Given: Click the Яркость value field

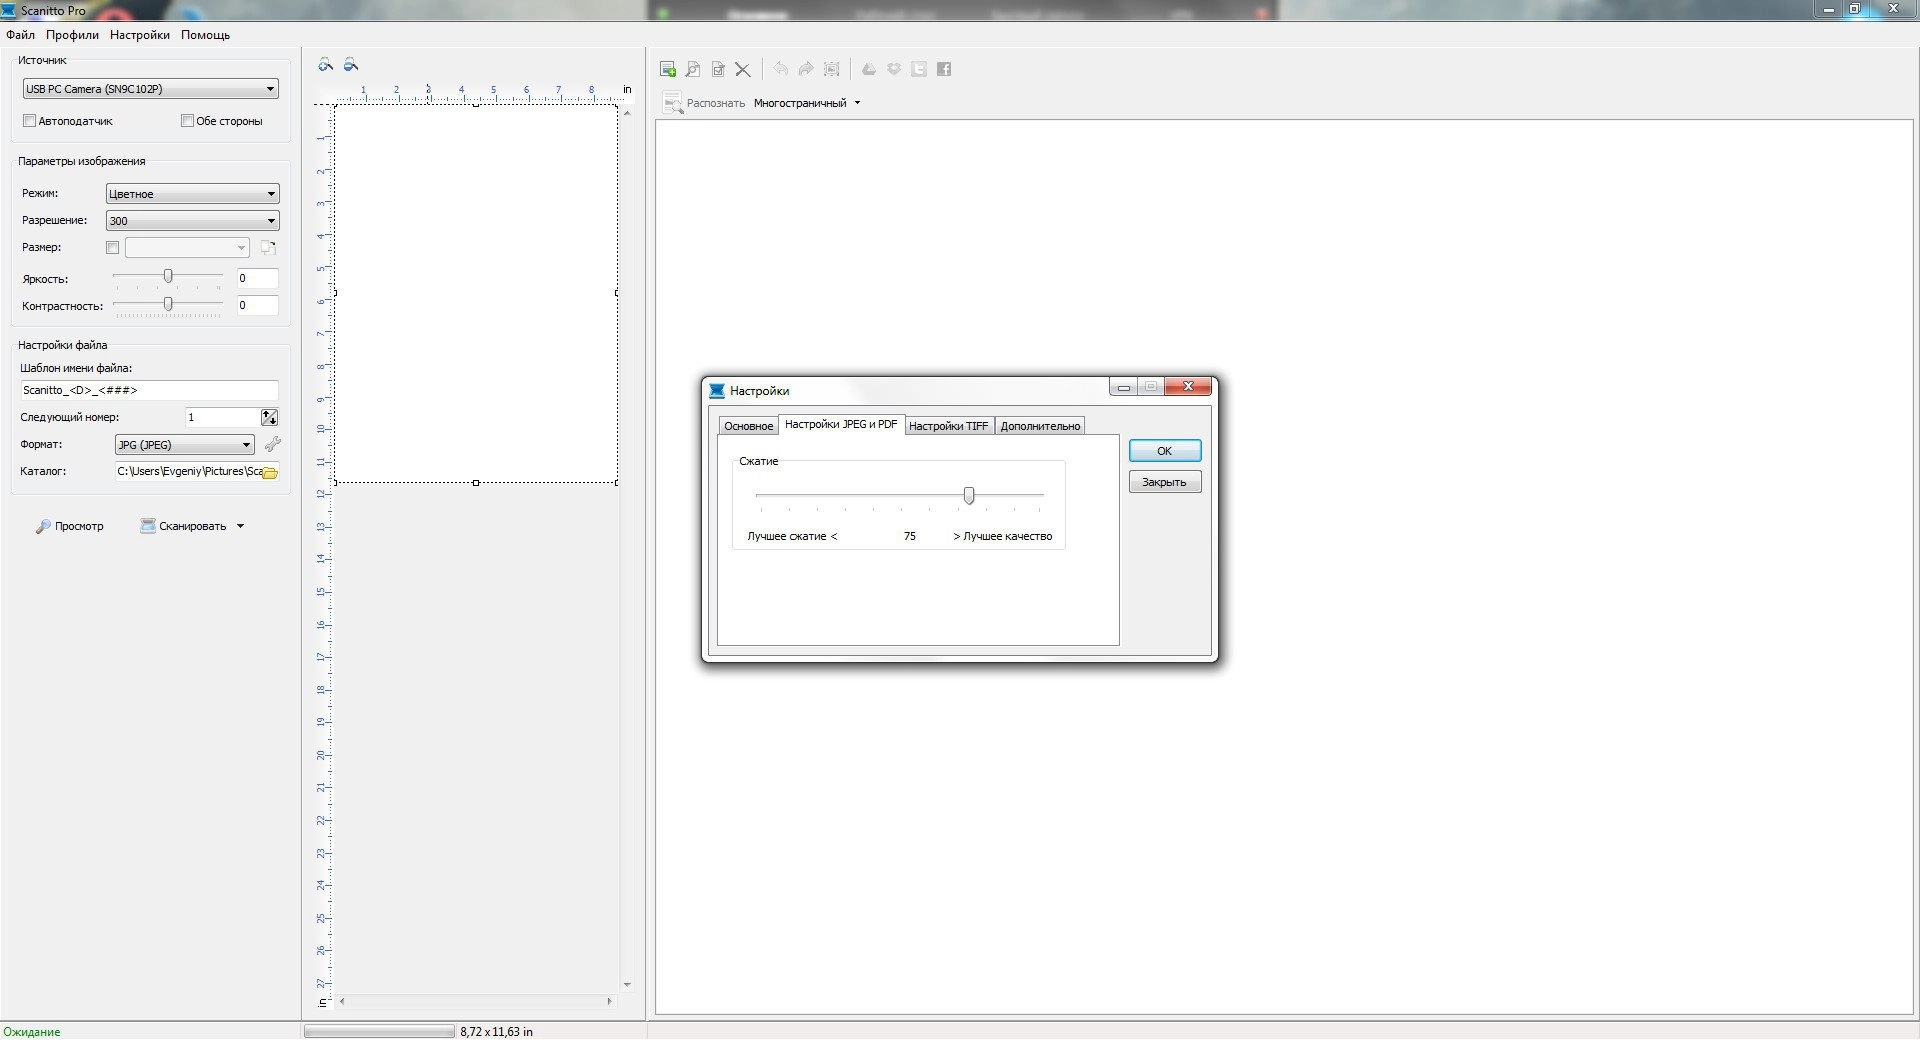Looking at the screenshot, I should pyautogui.click(x=257, y=278).
